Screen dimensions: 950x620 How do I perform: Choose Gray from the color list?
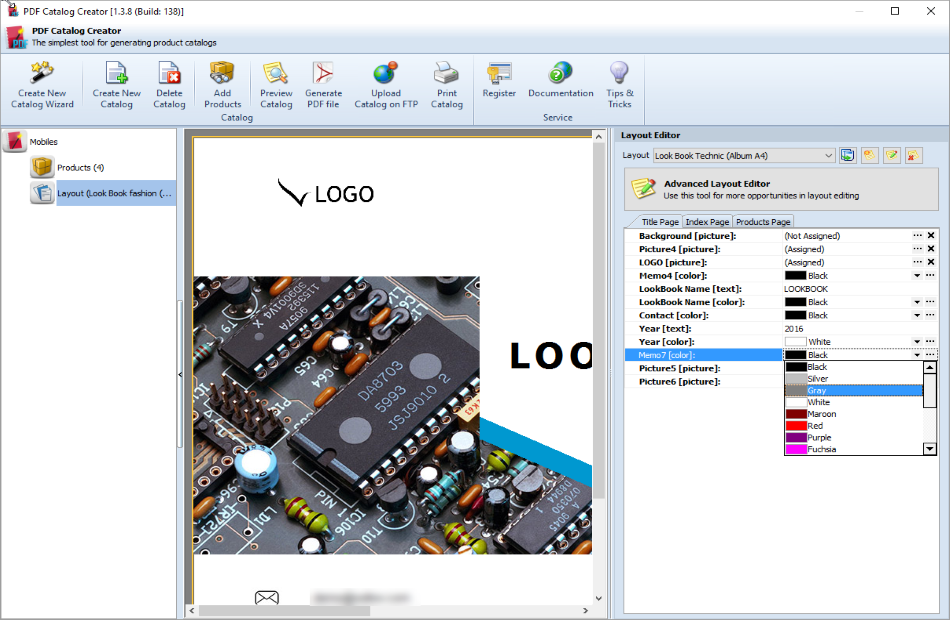click(854, 390)
